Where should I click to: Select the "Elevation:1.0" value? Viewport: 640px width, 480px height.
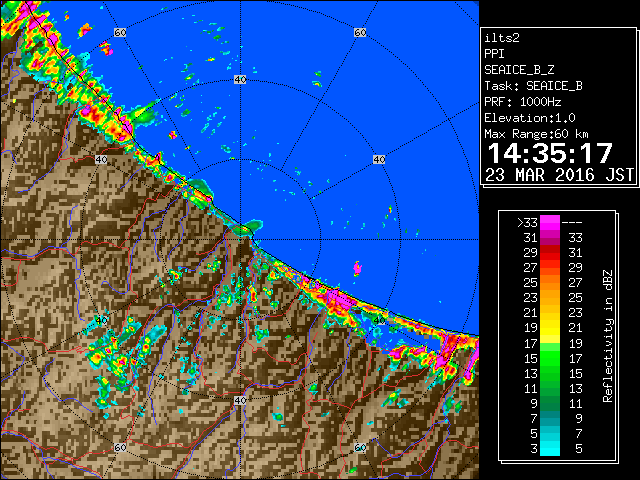[530, 118]
